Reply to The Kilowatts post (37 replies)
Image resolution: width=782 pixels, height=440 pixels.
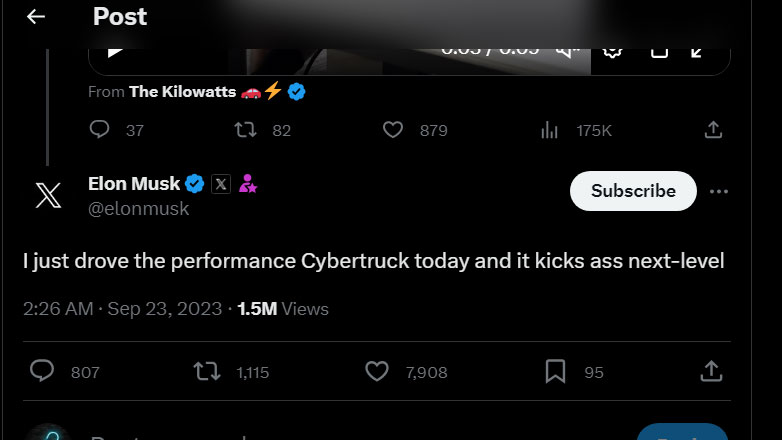[100, 130]
